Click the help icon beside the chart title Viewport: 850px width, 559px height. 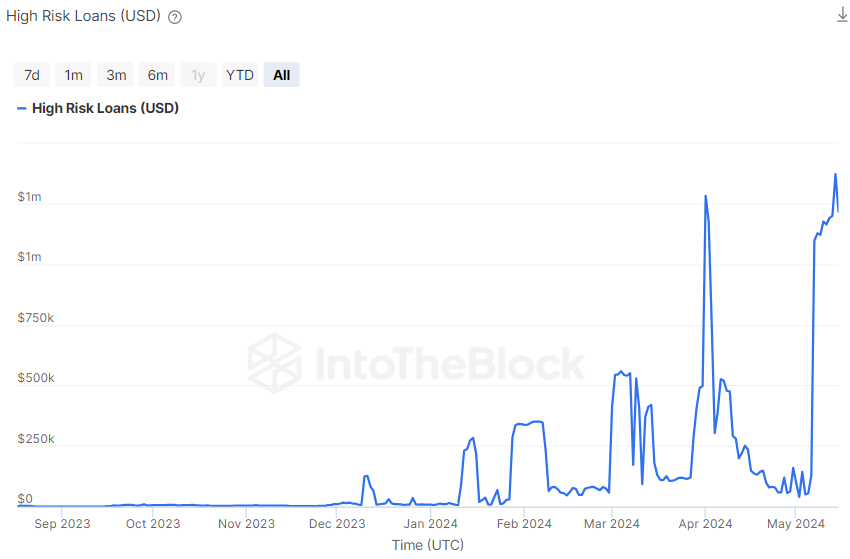(x=175, y=17)
